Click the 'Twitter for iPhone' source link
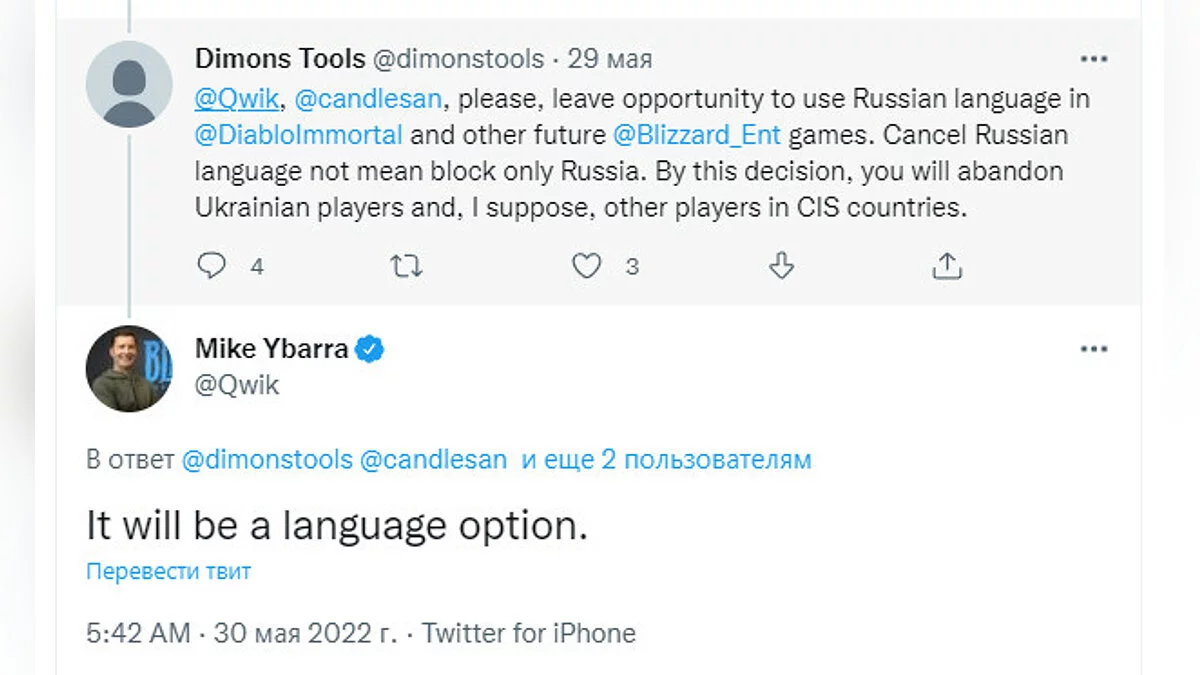The image size is (1200, 675). 528,633
